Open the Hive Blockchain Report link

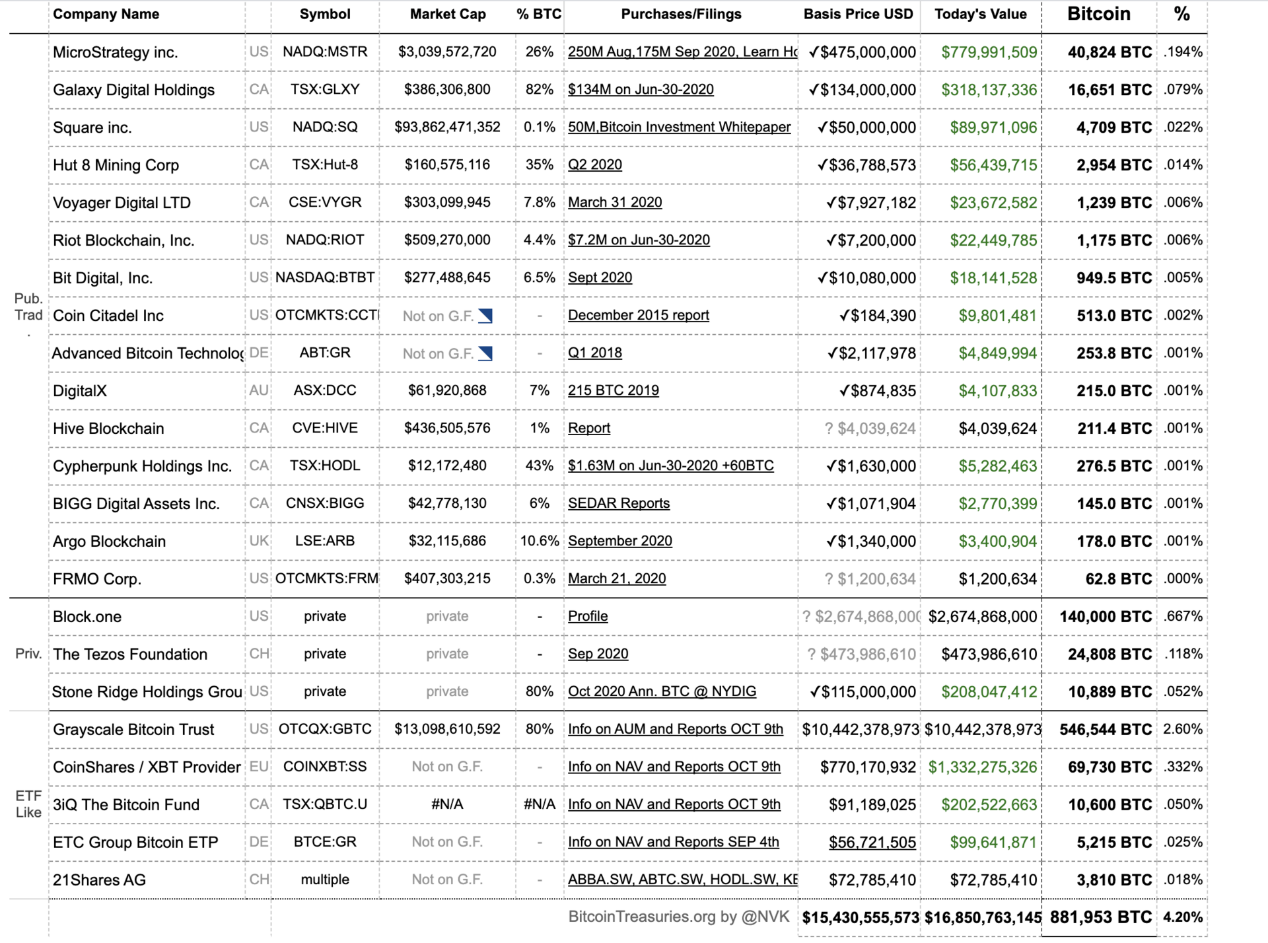tap(589, 428)
